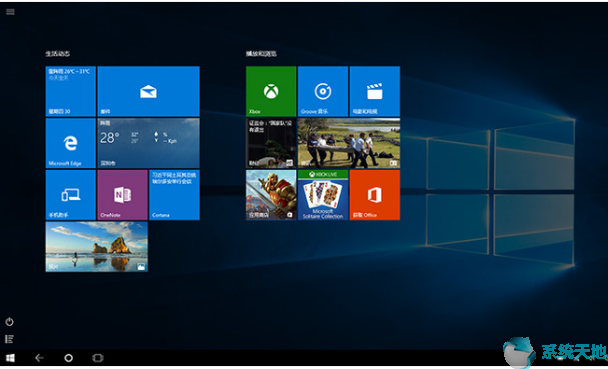
Task: Show the All apps list icon
Action: [10, 339]
